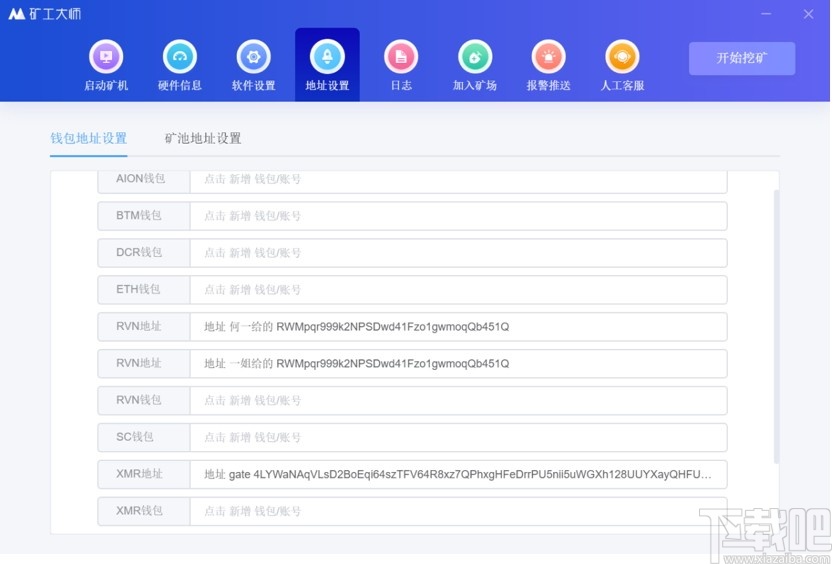Click the RVN钱包 label

[139, 400]
